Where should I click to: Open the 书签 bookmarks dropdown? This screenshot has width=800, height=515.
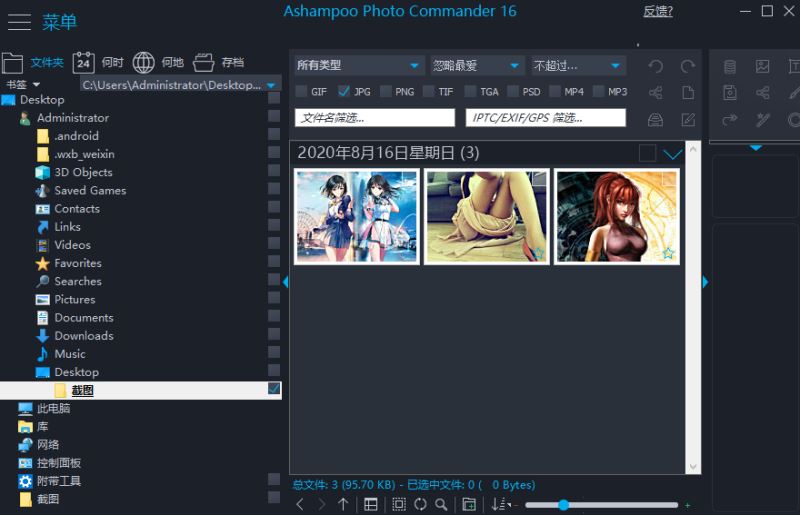23,84
